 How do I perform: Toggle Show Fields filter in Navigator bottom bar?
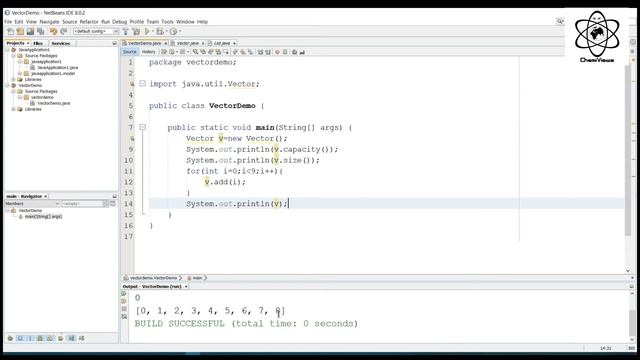(x=20, y=338)
